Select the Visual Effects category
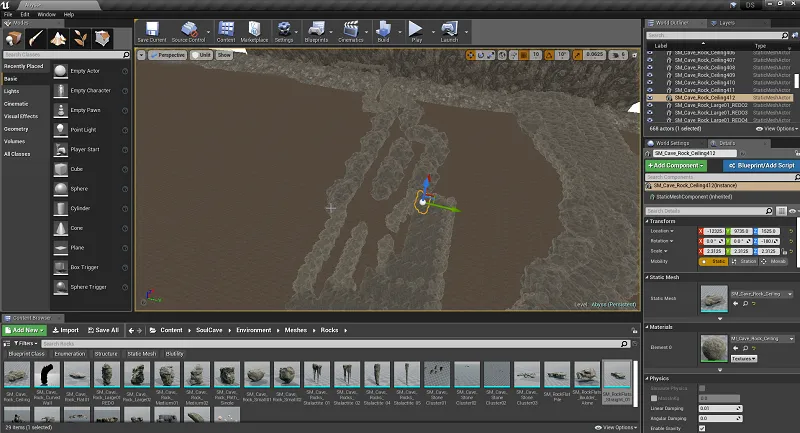Image resolution: width=800 pixels, height=433 pixels. pyautogui.click(x=21, y=116)
